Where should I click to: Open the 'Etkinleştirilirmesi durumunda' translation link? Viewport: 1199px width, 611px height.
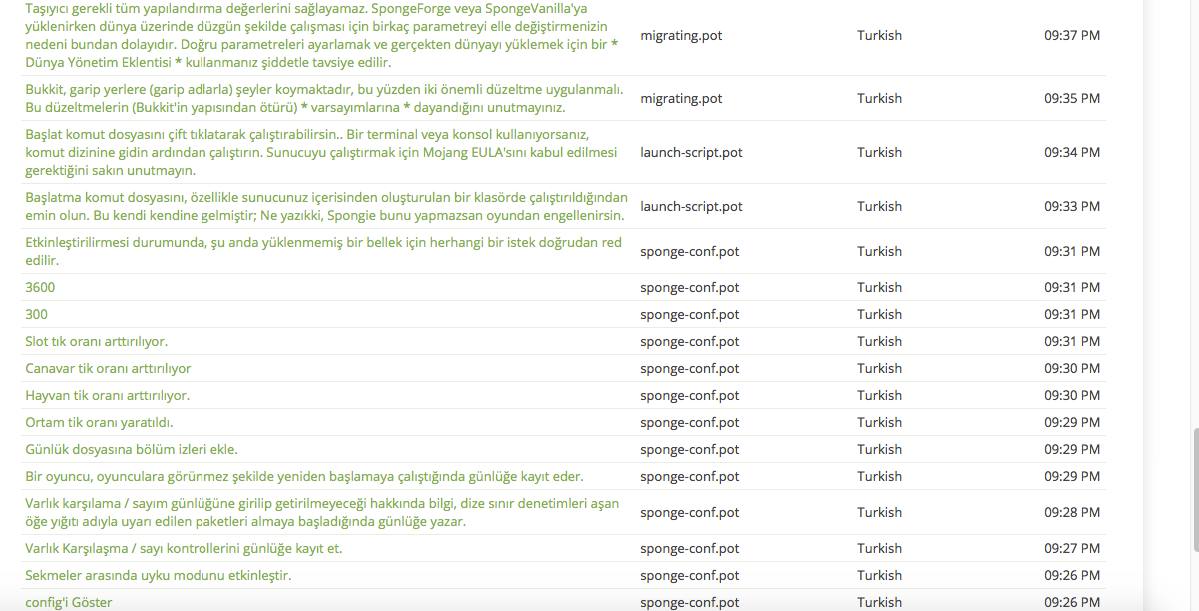coord(323,251)
